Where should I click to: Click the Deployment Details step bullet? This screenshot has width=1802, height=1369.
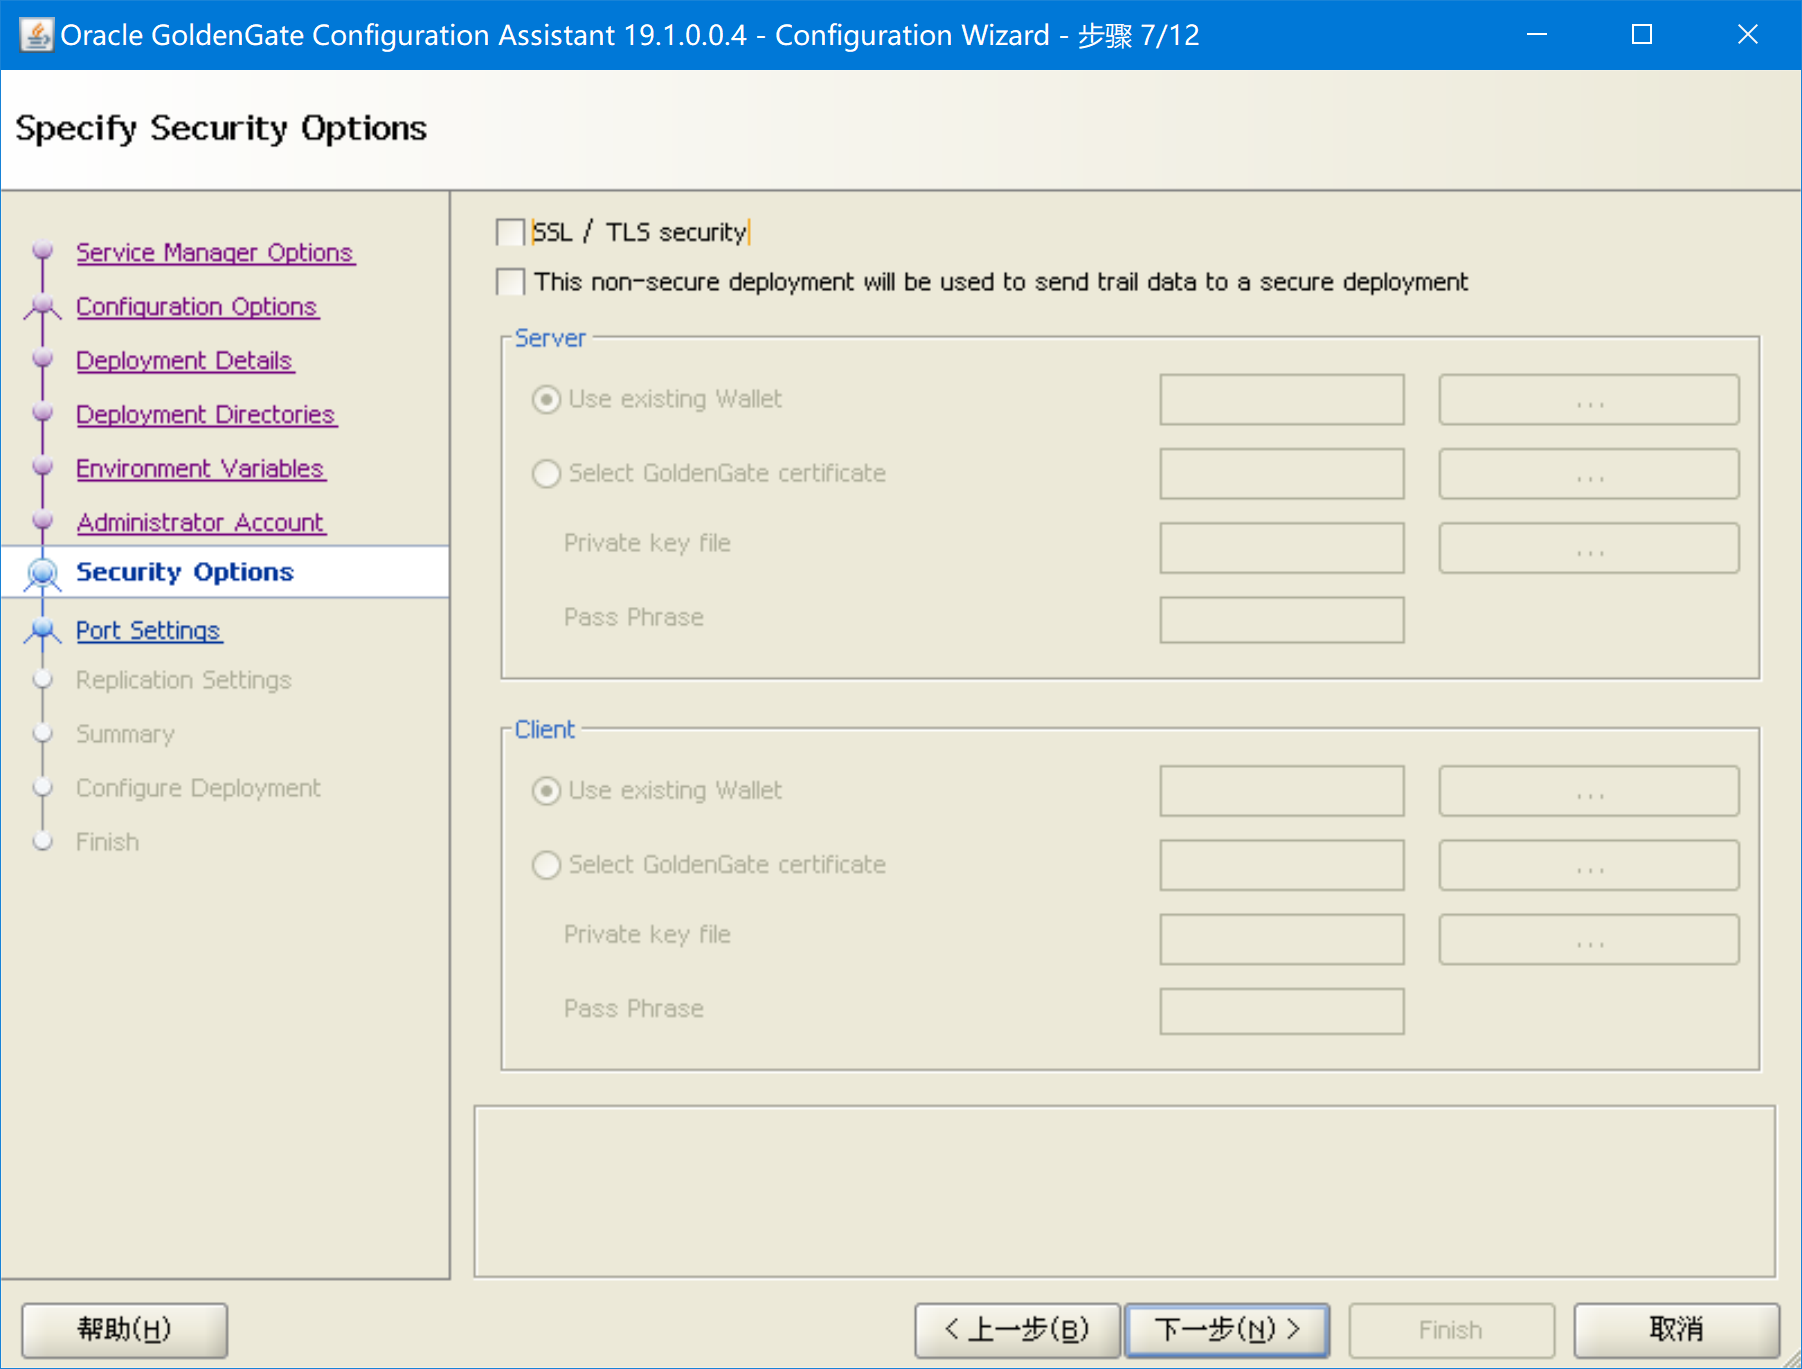[x=42, y=358]
